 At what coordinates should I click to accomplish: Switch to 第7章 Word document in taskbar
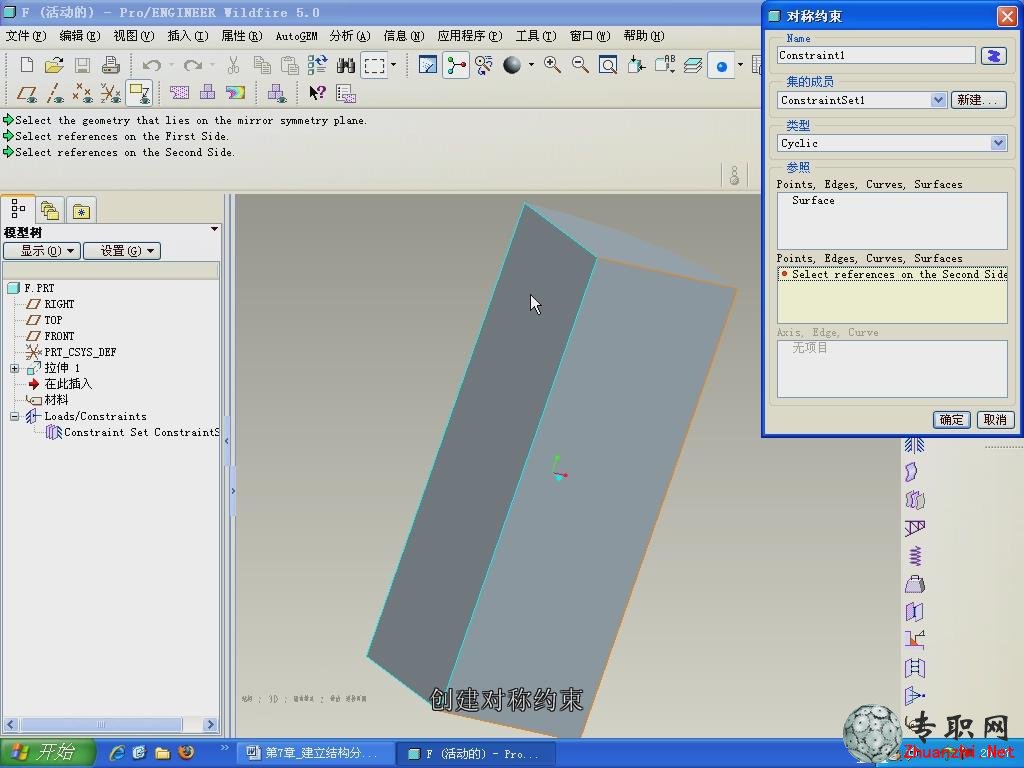click(x=315, y=753)
